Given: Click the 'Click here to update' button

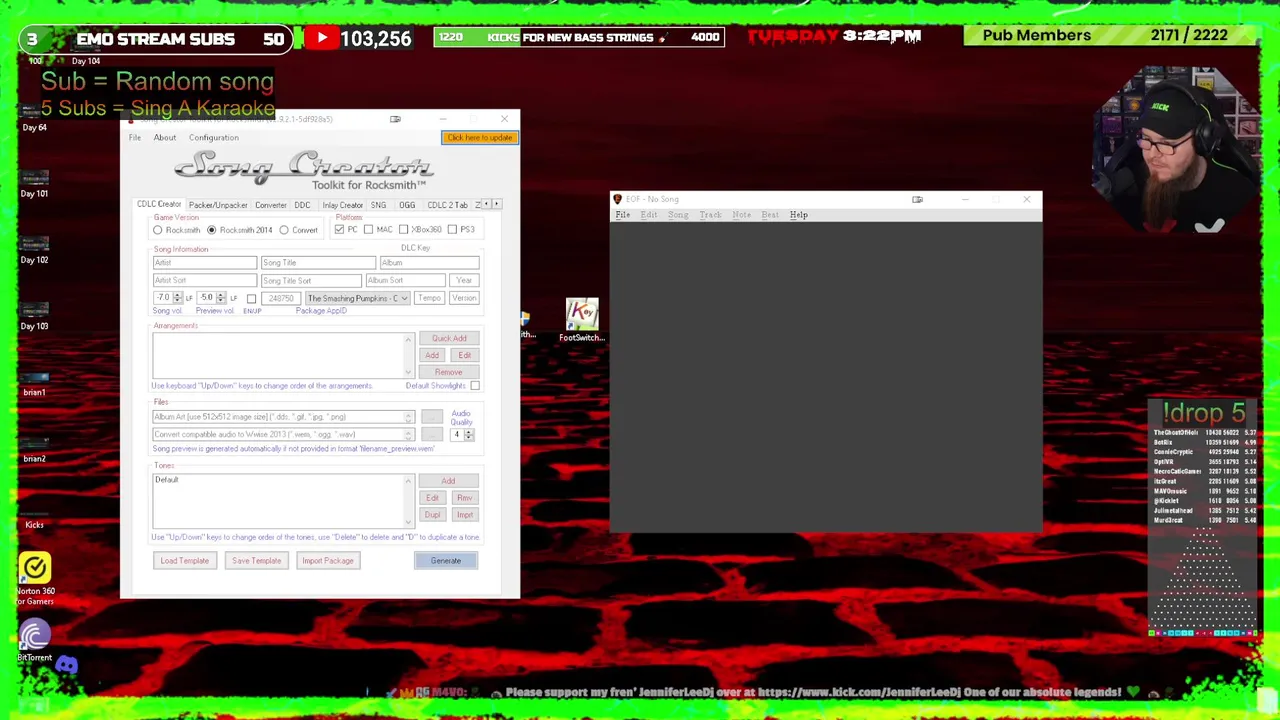Looking at the screenshot, I should coord(480,138).
